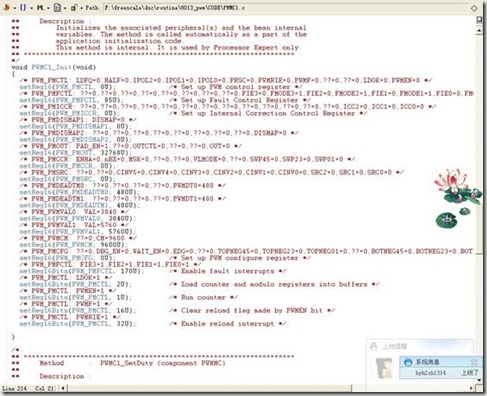This screenshot has width=487, height=396.
Task: Click settings icon on system message popup
Action: coord(474,362)
